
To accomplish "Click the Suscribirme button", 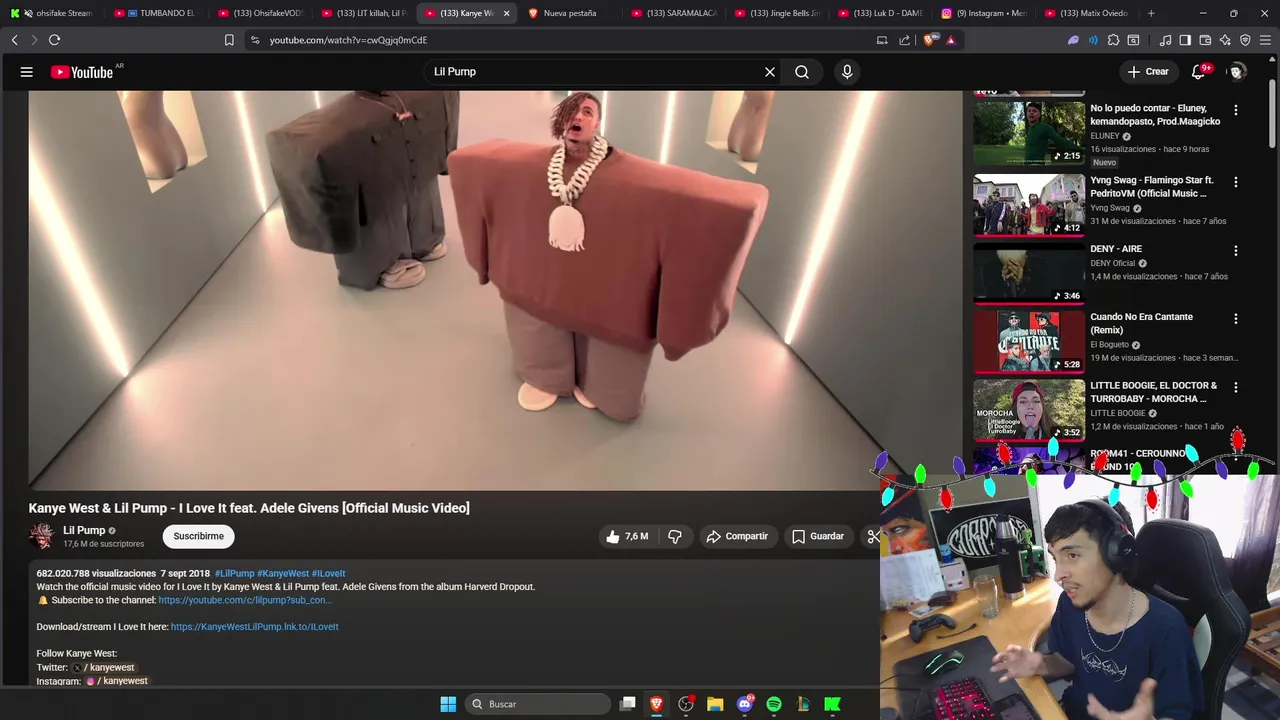I will (x=198, y=537).
